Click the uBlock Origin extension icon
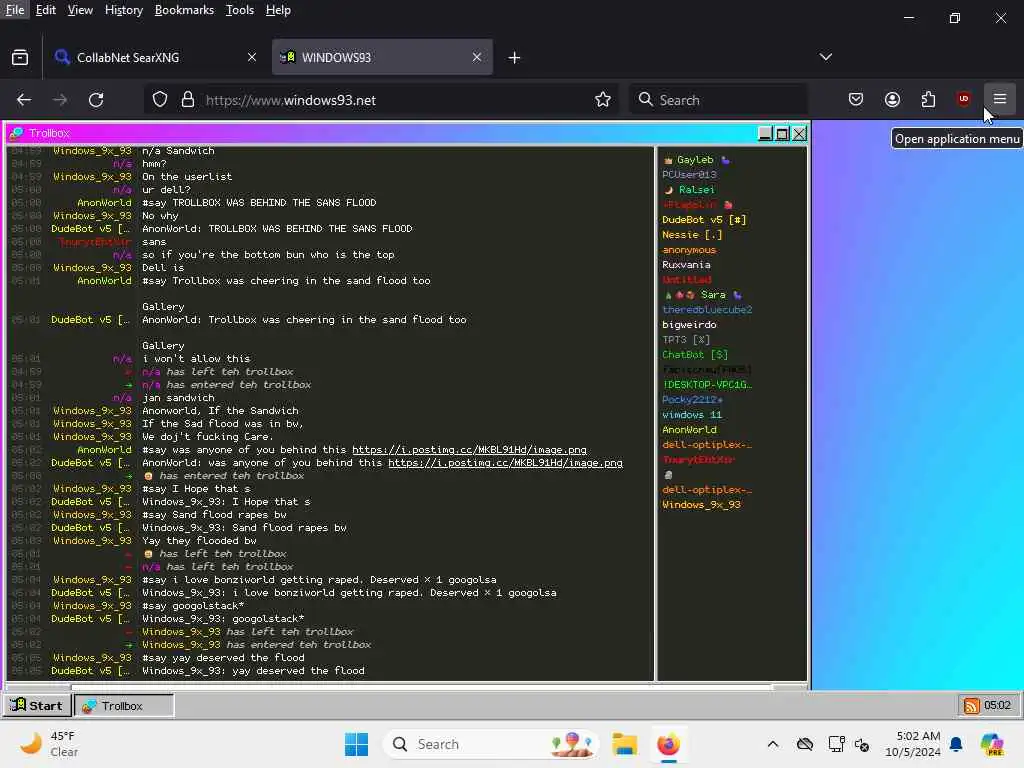 tap(963, 99)
